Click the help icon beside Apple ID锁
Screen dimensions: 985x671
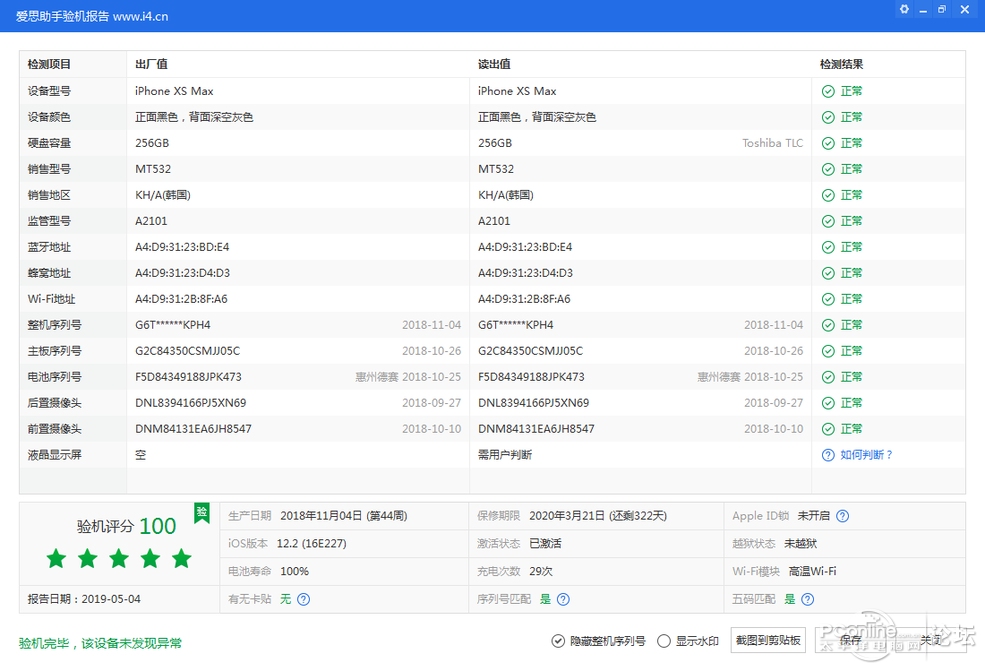[843, 516]
